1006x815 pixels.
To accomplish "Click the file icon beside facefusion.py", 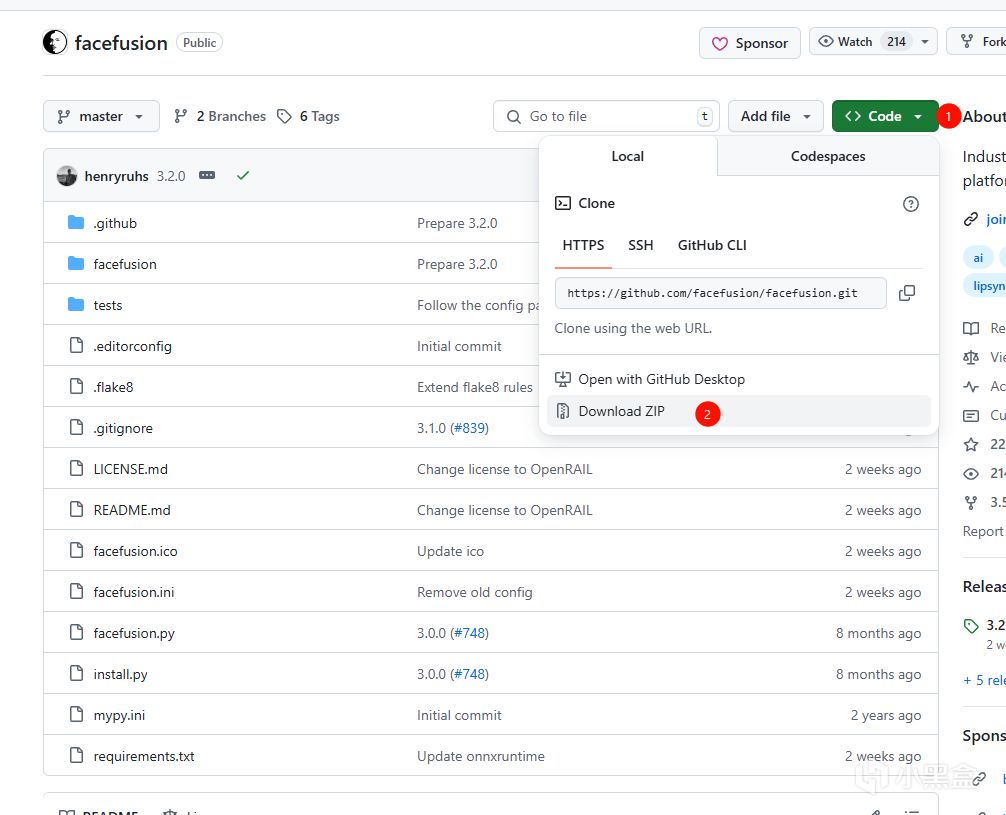I will click(x=76, y=633).
